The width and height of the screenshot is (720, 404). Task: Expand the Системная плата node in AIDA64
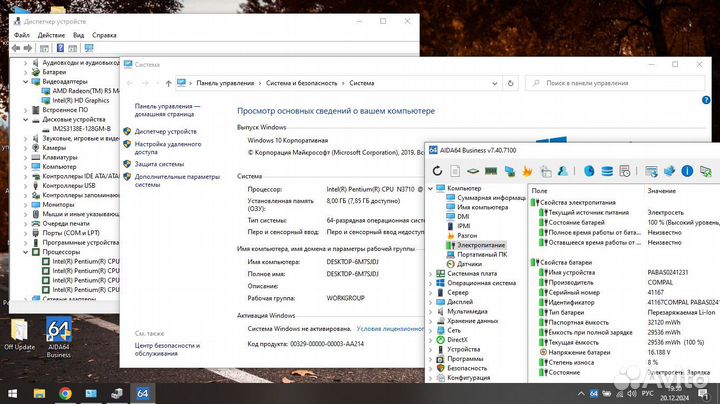(x=430, y=274)
